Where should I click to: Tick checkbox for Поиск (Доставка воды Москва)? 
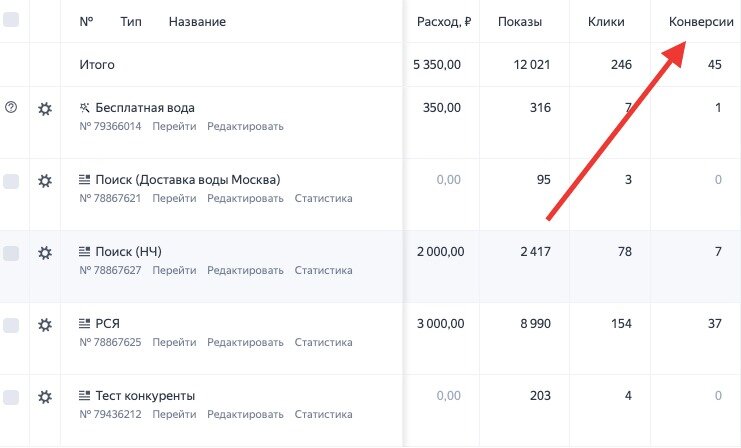point(11,182)
